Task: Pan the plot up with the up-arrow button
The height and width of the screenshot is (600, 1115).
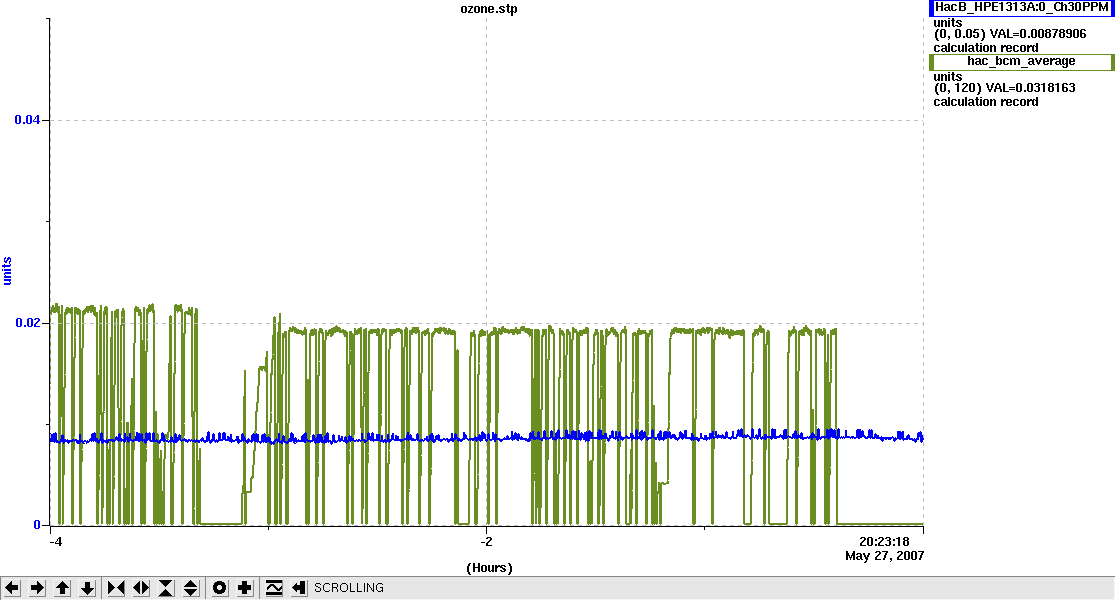Action: click(62, 588)
